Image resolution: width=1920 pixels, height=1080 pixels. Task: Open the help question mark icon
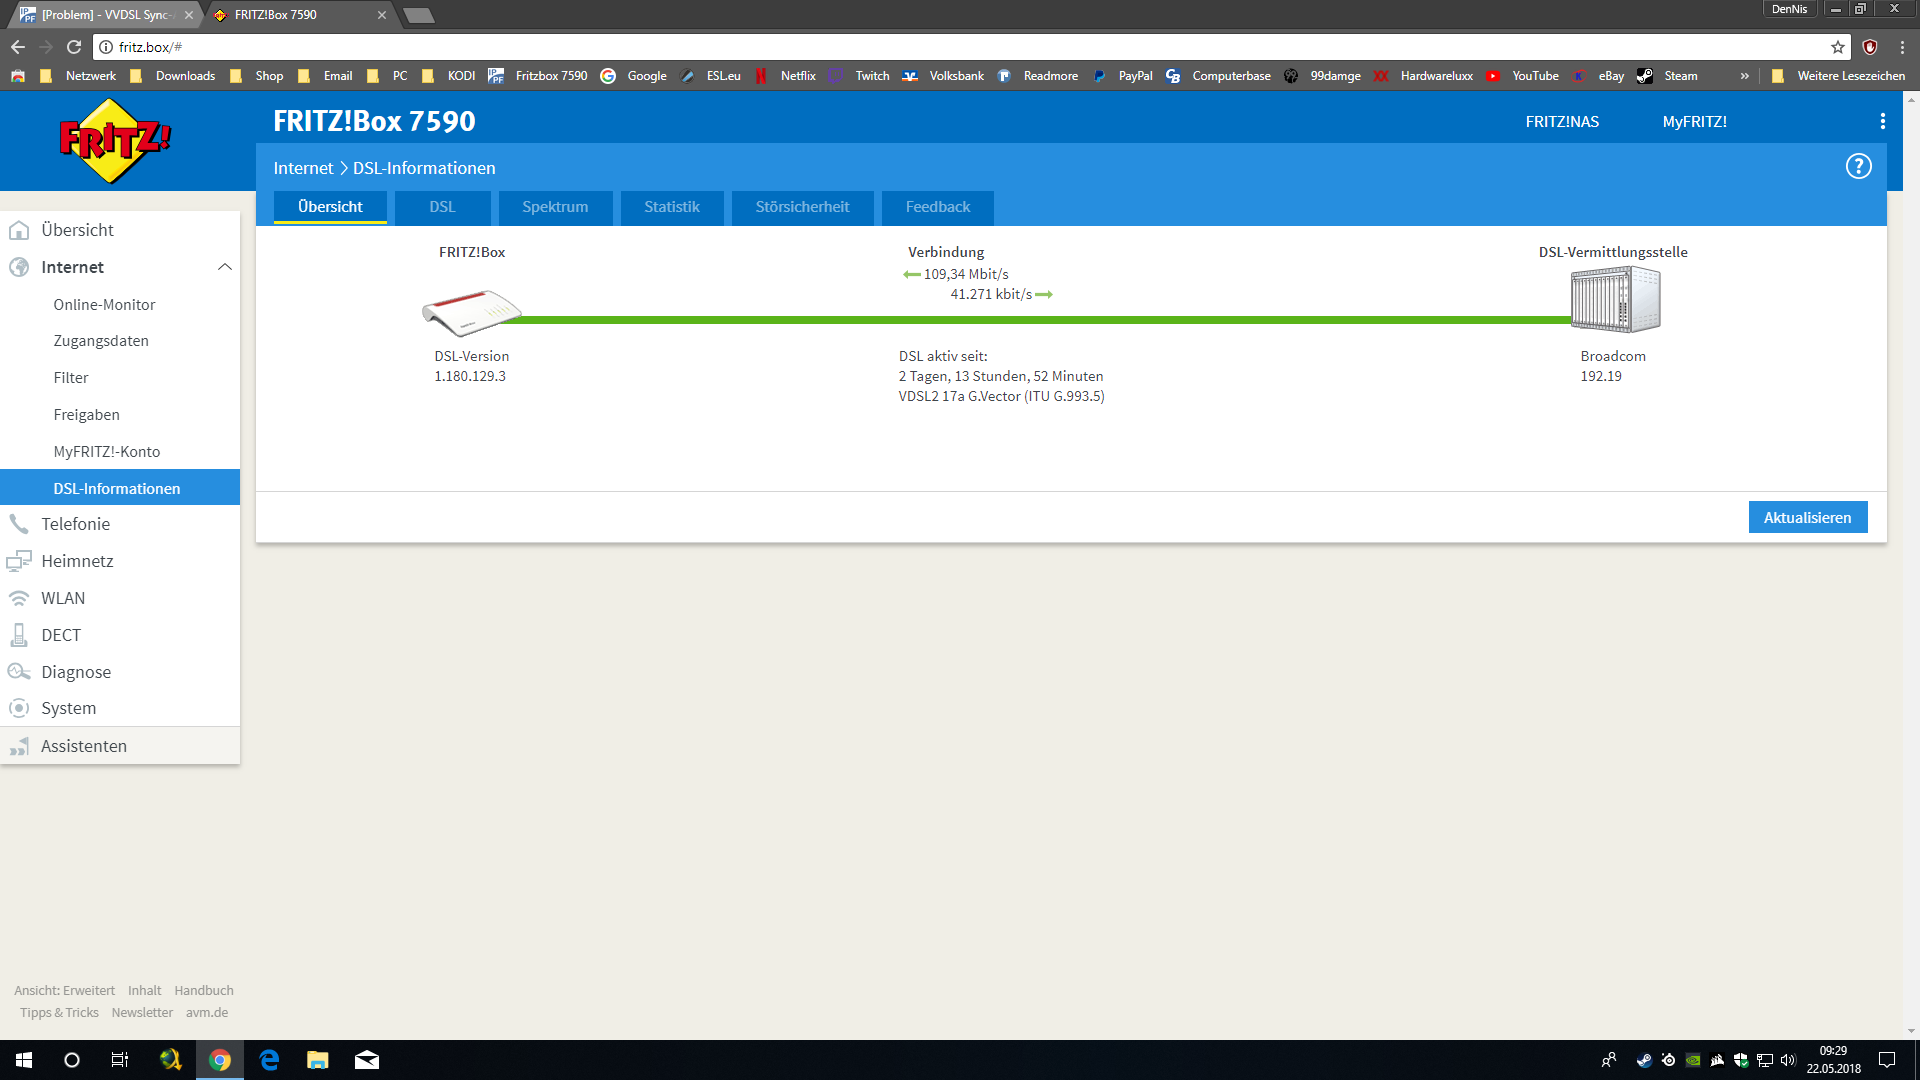[x=1858, y=167]
